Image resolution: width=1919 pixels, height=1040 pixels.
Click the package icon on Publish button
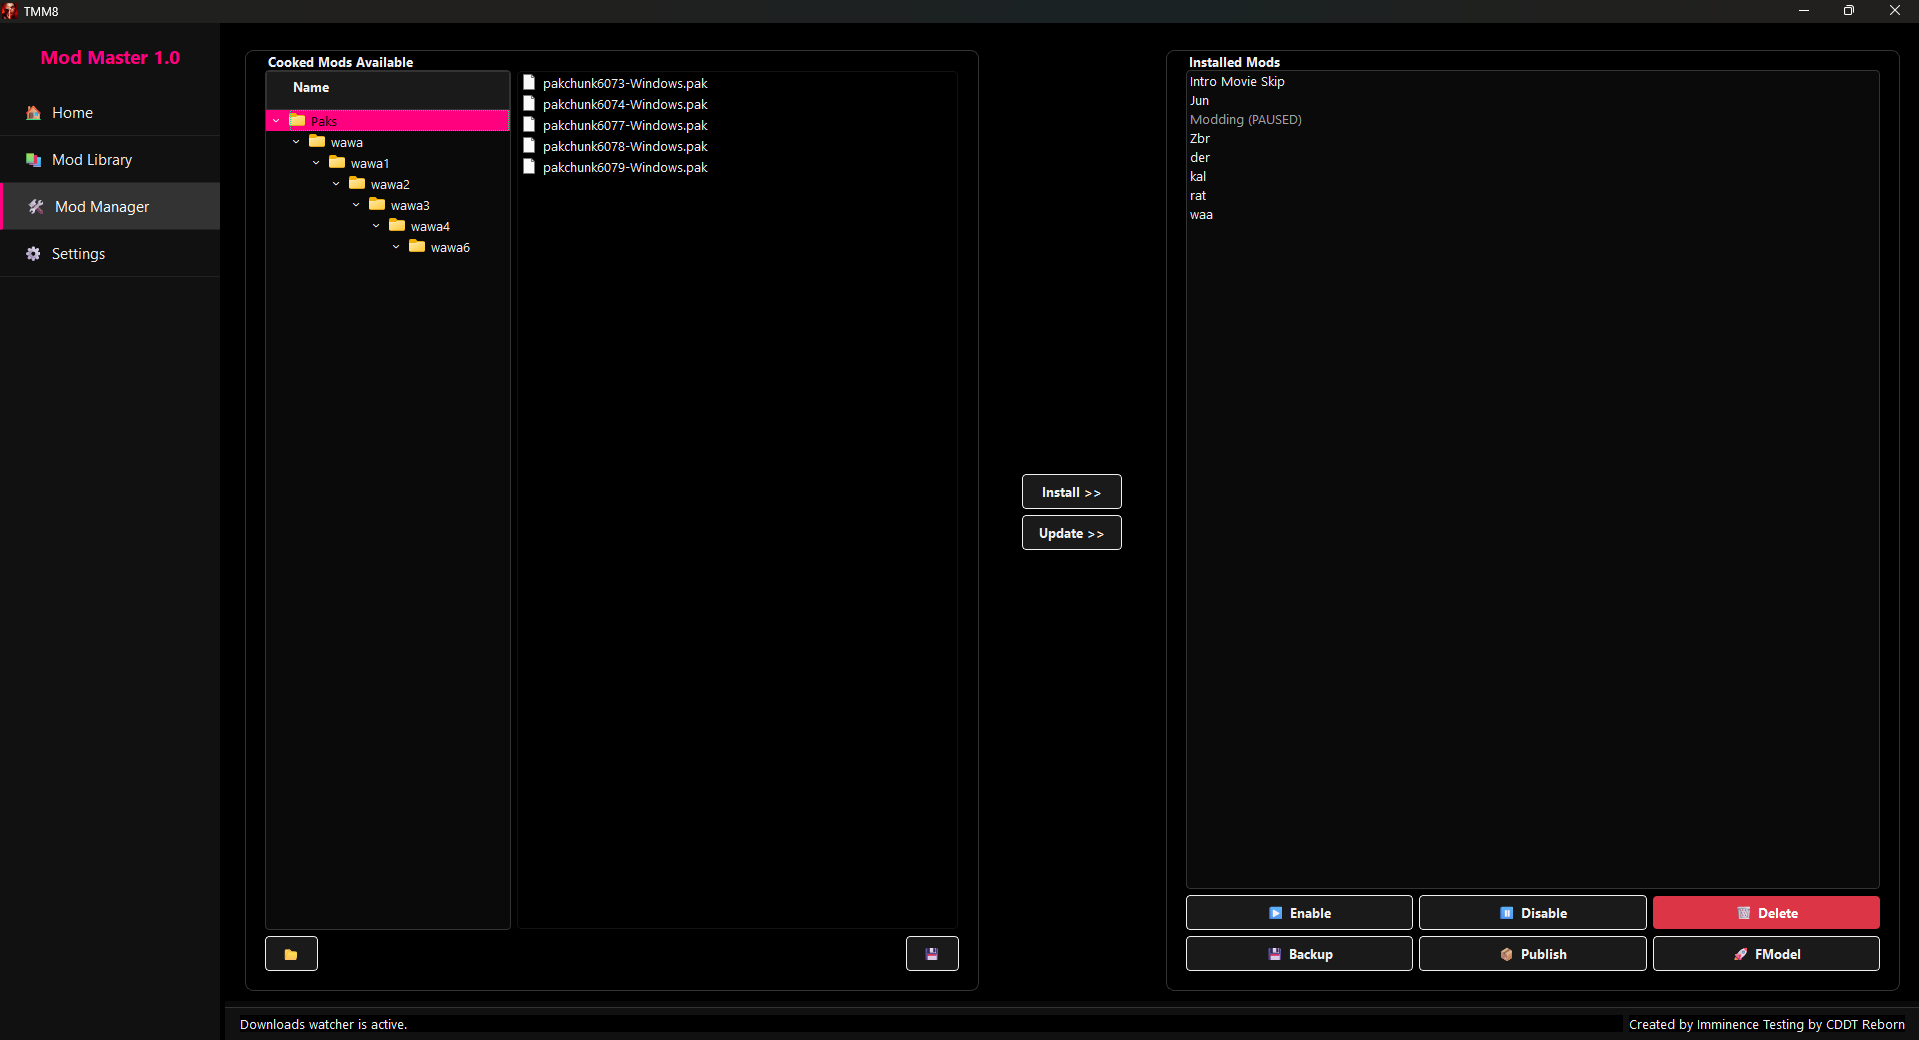(1505, 954)
